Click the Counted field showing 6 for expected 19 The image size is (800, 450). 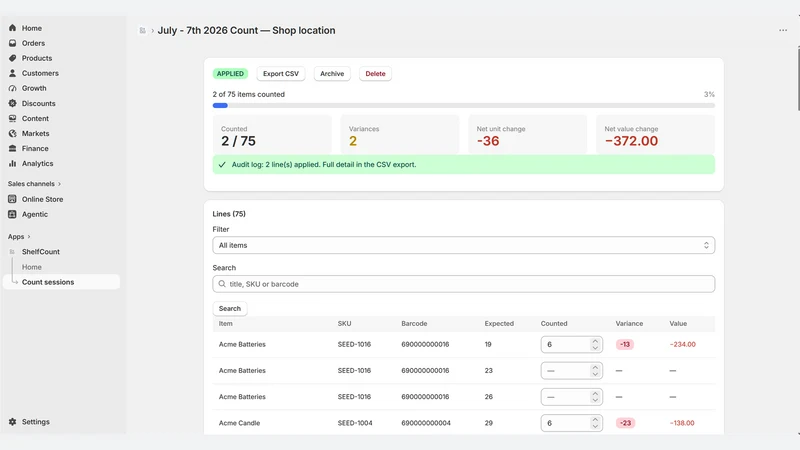(571, 344)
